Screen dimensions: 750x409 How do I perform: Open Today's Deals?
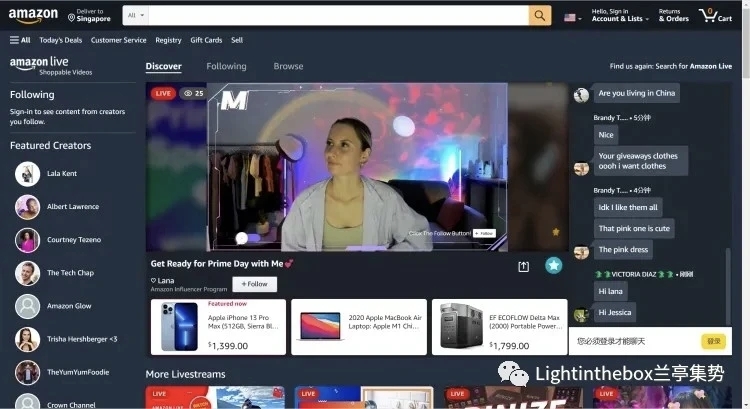click(61, 40)
